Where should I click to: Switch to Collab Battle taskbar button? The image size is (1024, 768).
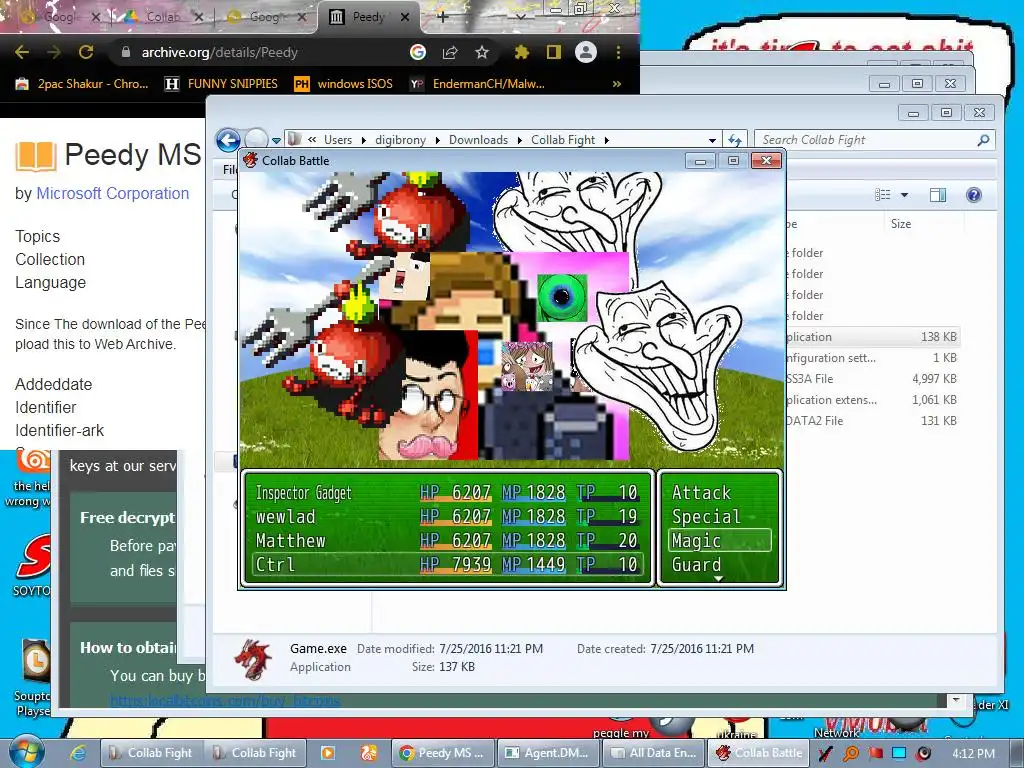click(760, 753)
